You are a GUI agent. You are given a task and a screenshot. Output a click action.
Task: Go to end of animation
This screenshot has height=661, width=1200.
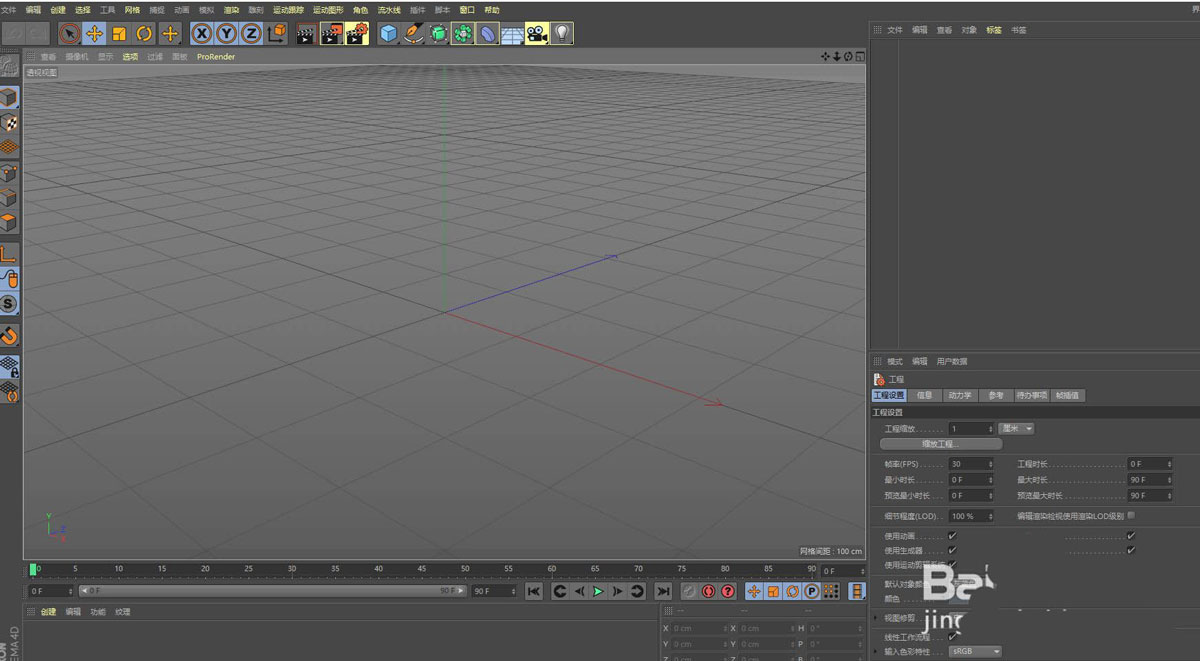click(662, 592)
